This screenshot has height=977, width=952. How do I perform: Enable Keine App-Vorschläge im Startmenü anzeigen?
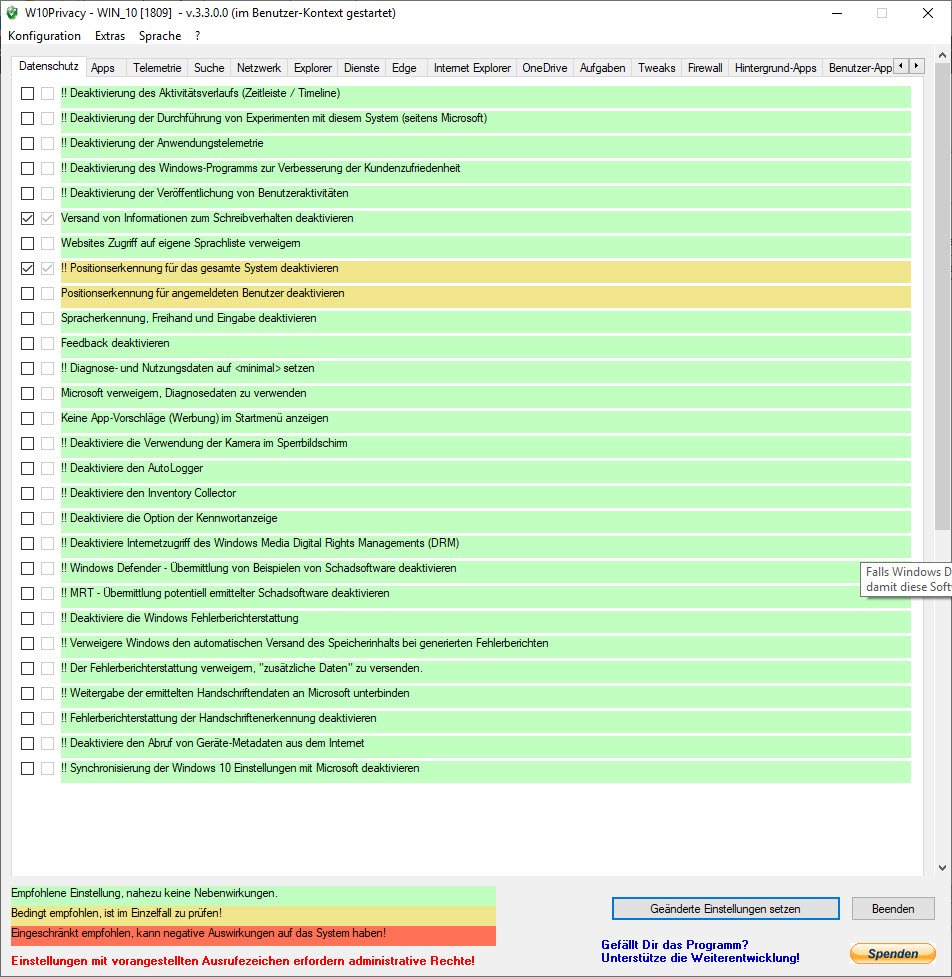[27, 418]
